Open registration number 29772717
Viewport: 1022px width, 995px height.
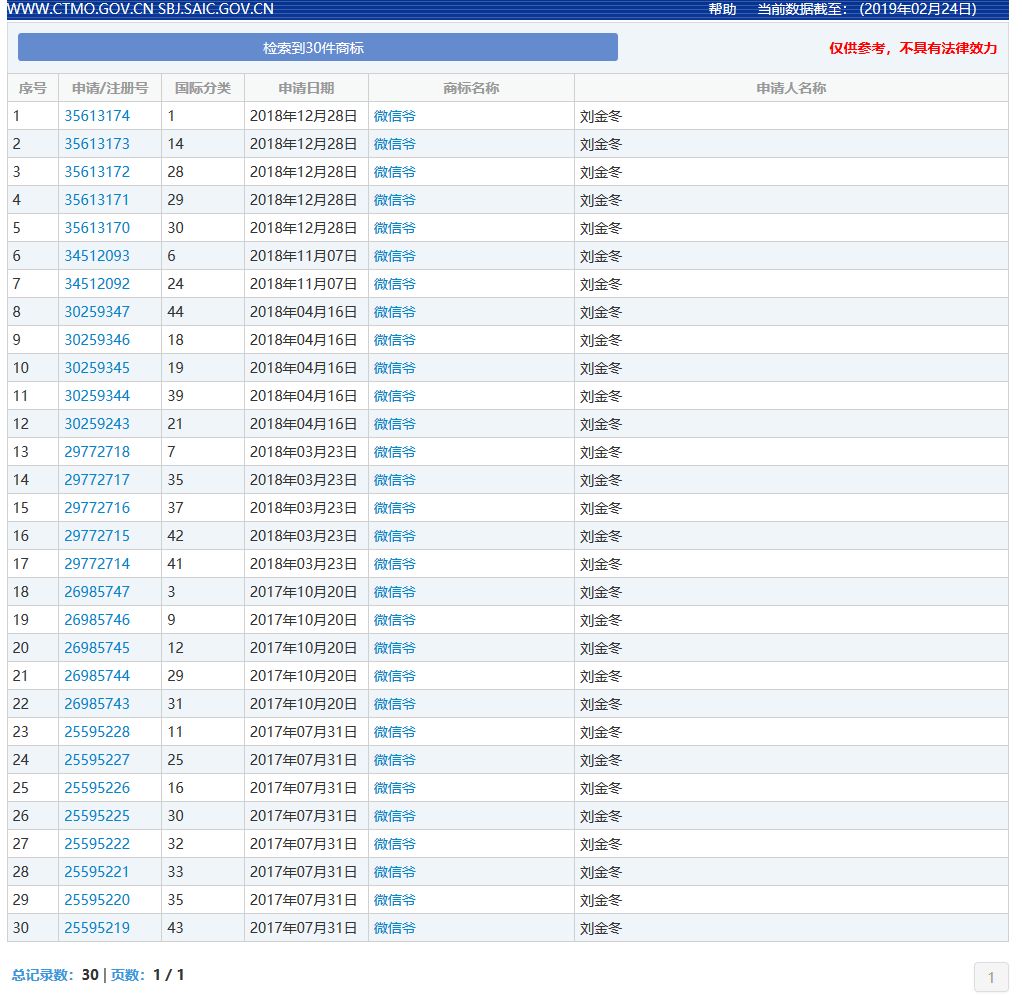[97, 480]
